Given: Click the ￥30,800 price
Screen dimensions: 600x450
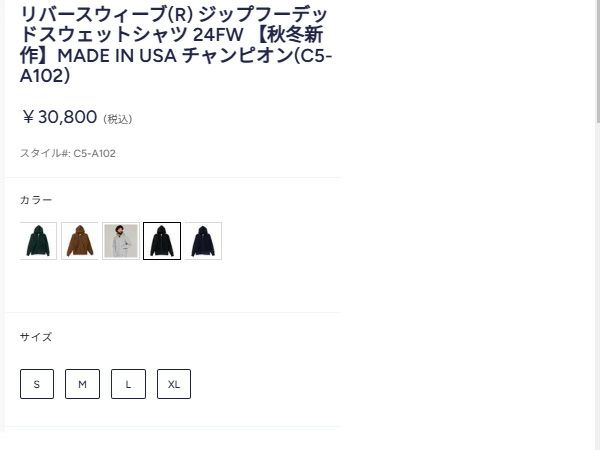Looking at the screenshot, I should (59, 117).
